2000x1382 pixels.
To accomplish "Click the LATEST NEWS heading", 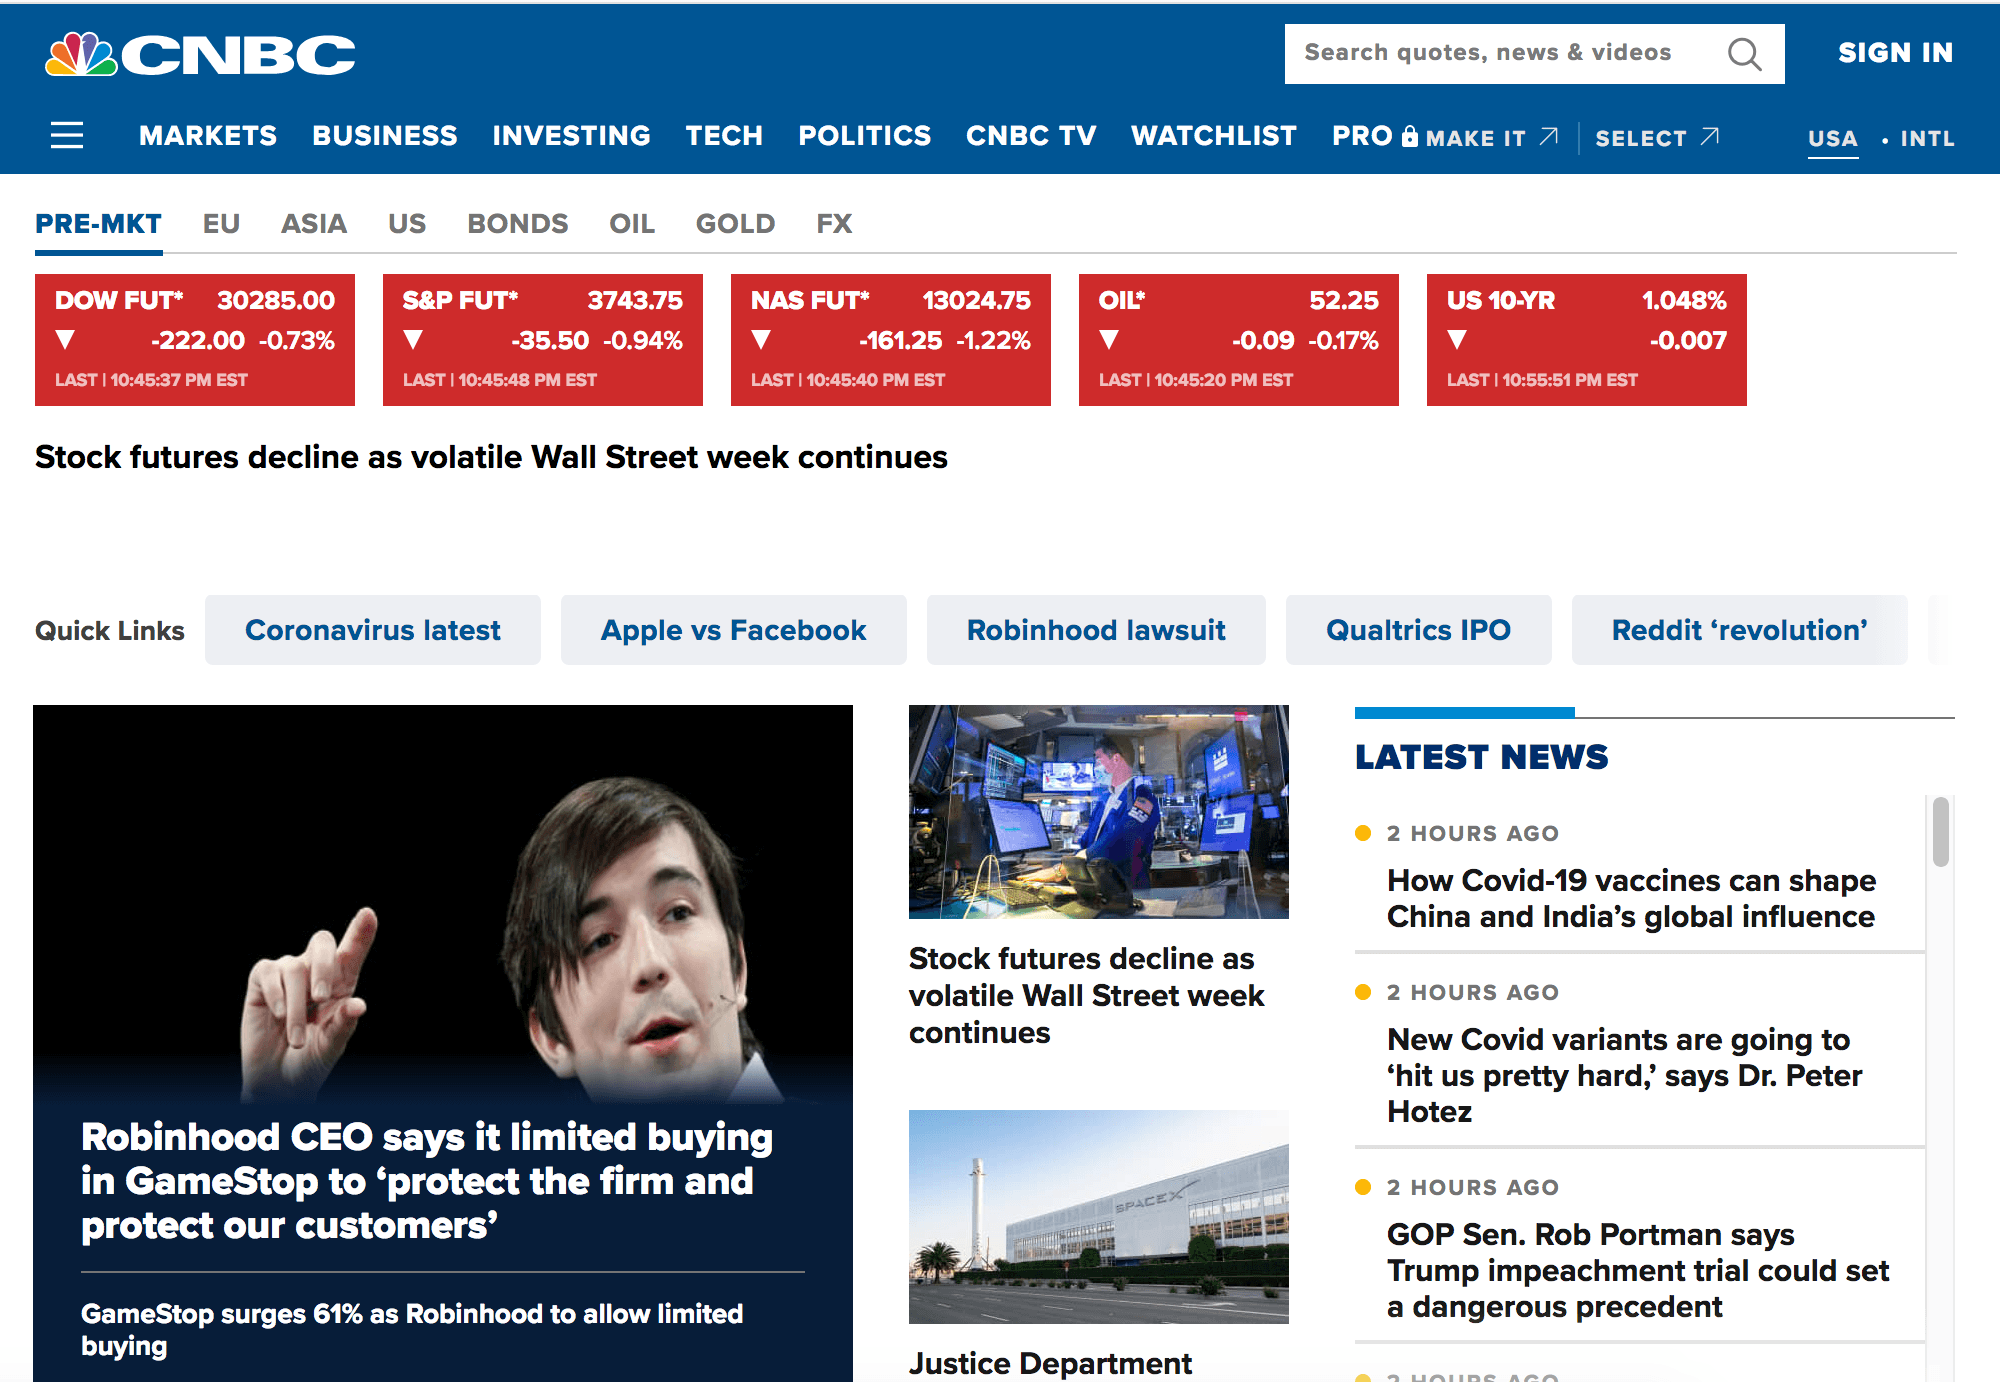I will (1482, 757).
